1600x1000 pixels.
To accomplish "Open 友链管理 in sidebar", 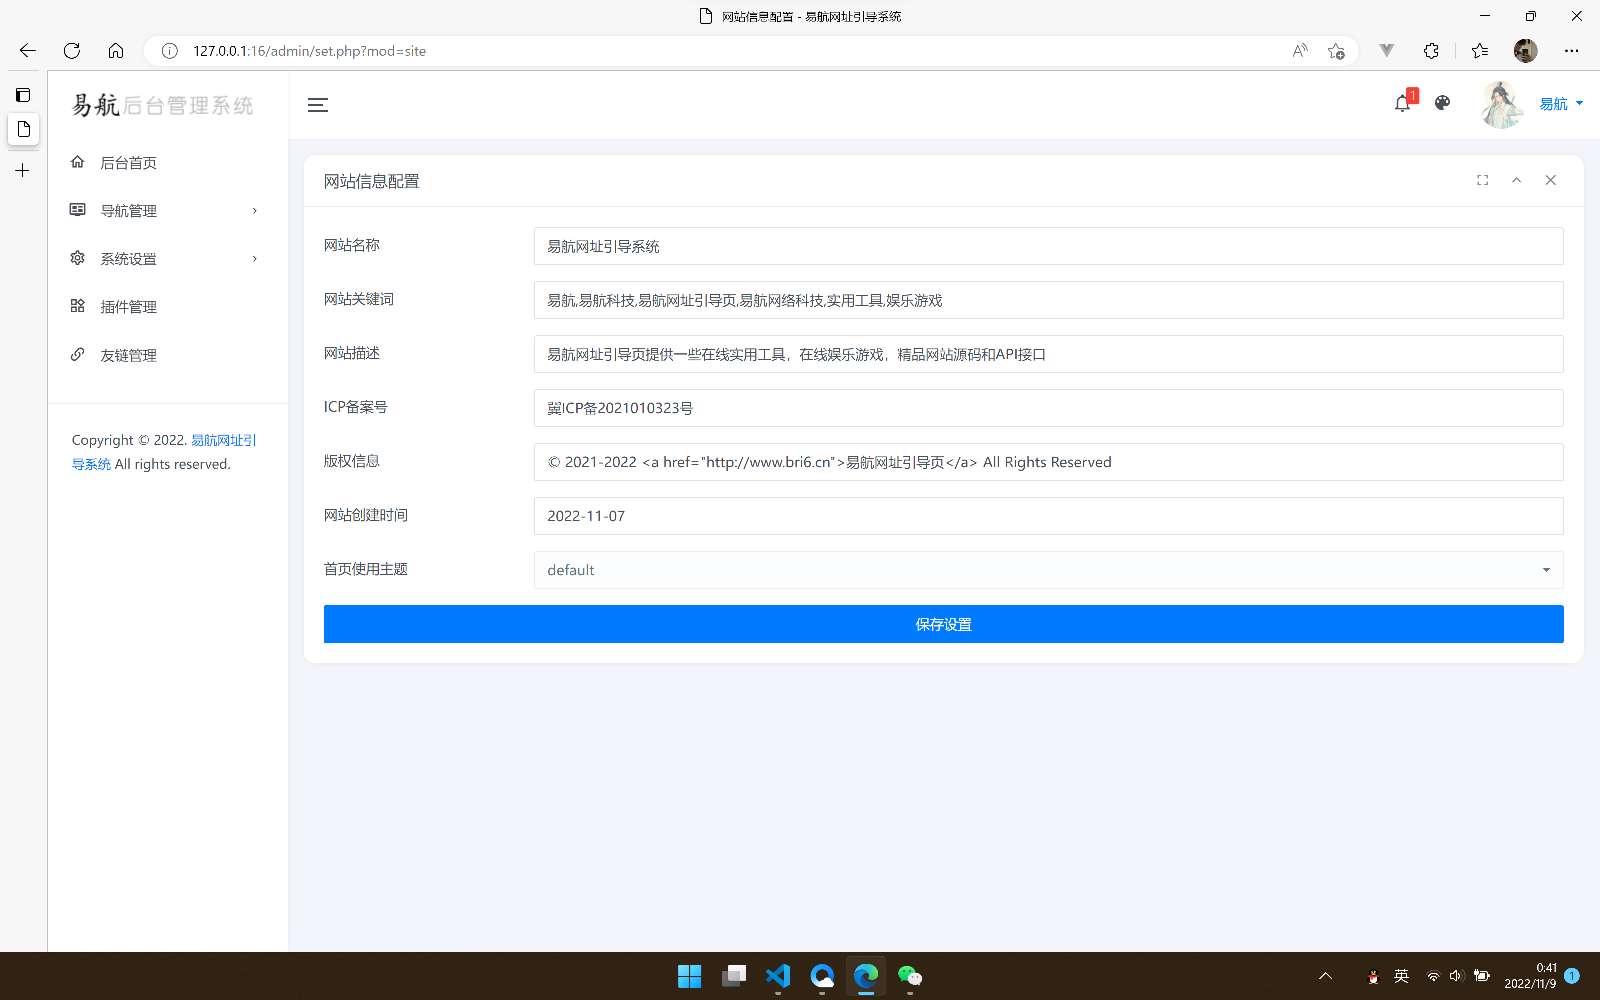I will (x=168, y=355).
